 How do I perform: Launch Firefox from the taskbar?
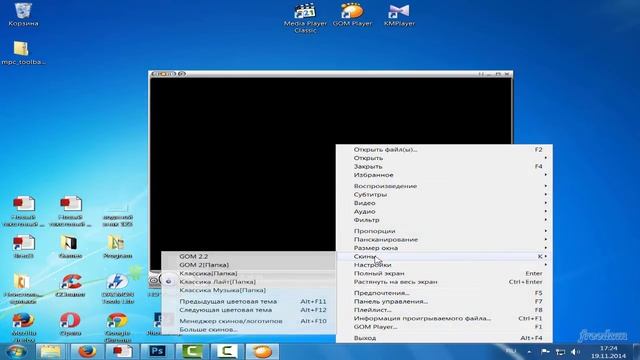click(87, 351)
